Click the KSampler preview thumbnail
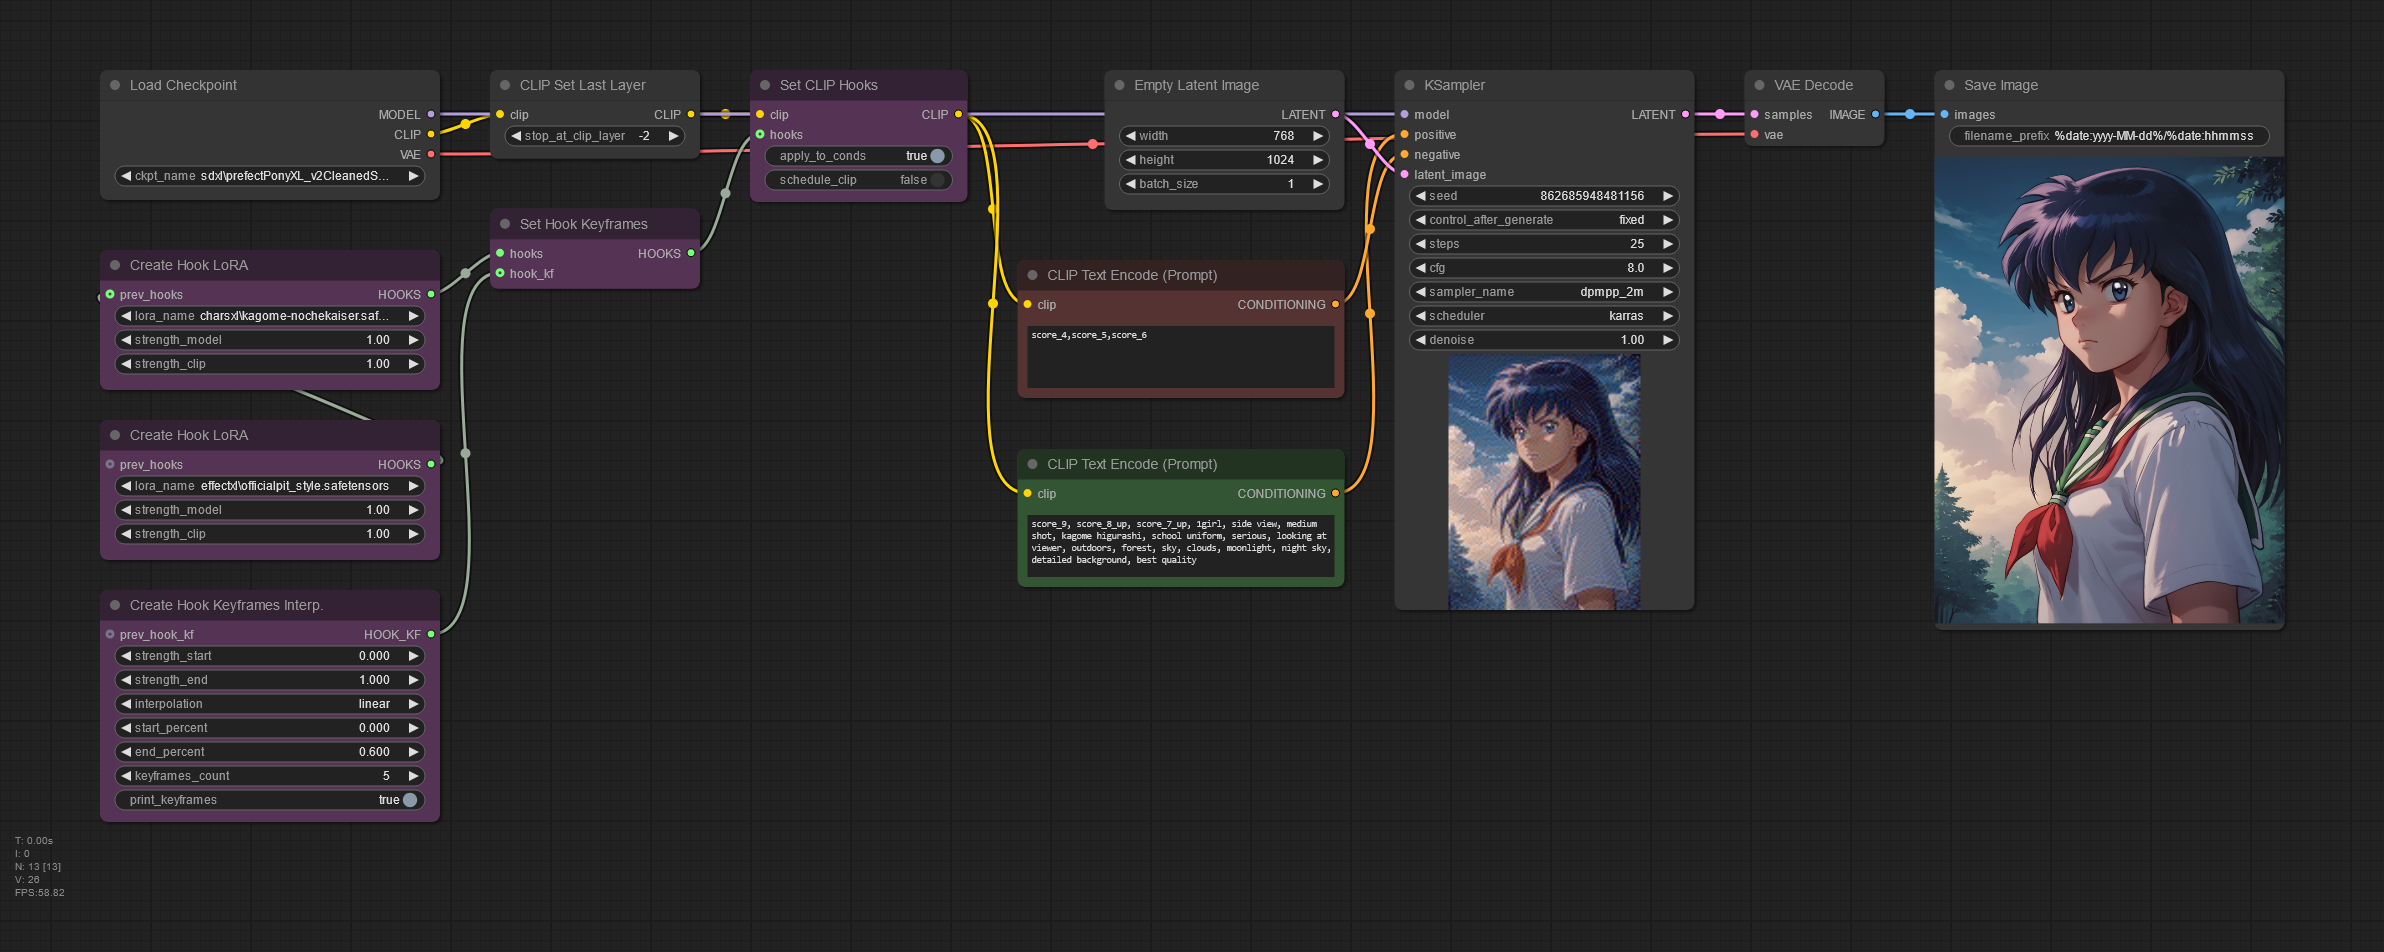The height and width of the screenshot is (952, 2384). [1544, 482]
